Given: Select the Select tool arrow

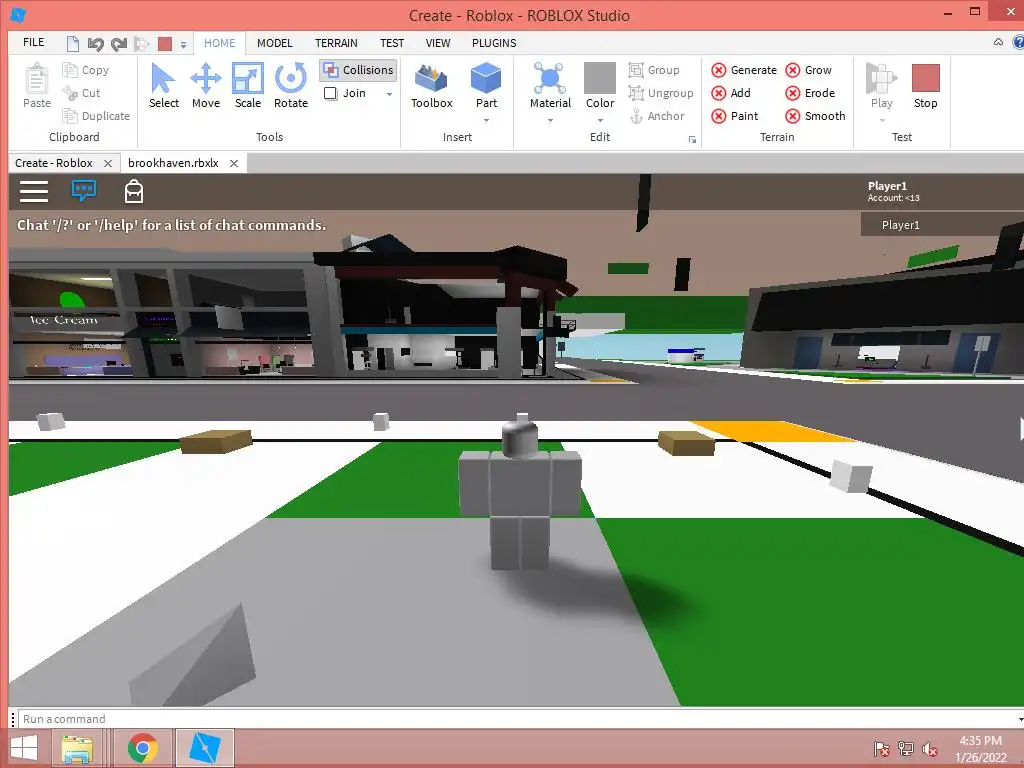Looking at the screenshot, I should [x=163, y=86].
